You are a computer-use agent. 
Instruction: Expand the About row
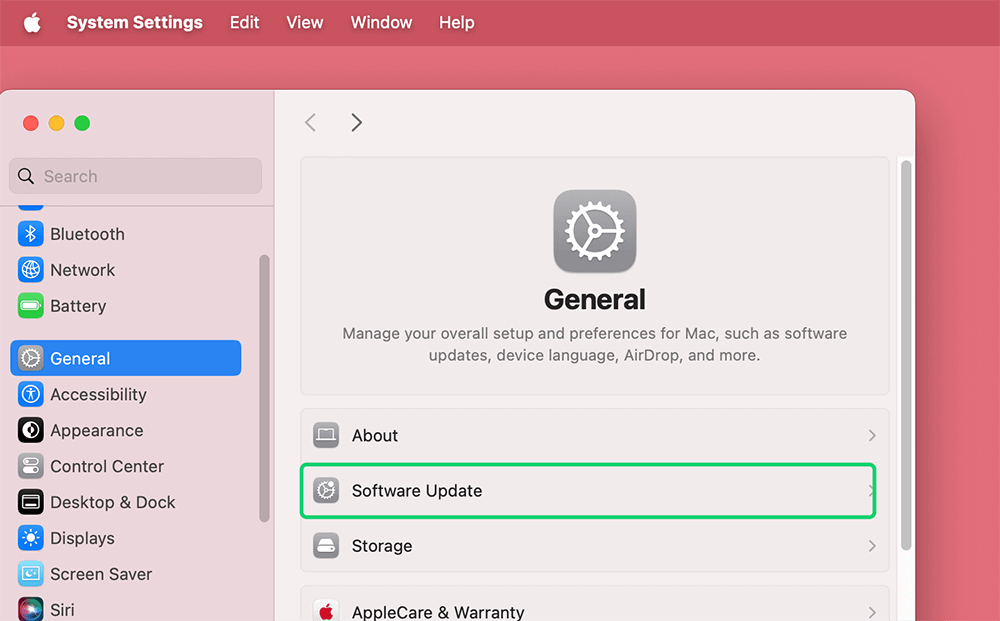pos(871,435)
